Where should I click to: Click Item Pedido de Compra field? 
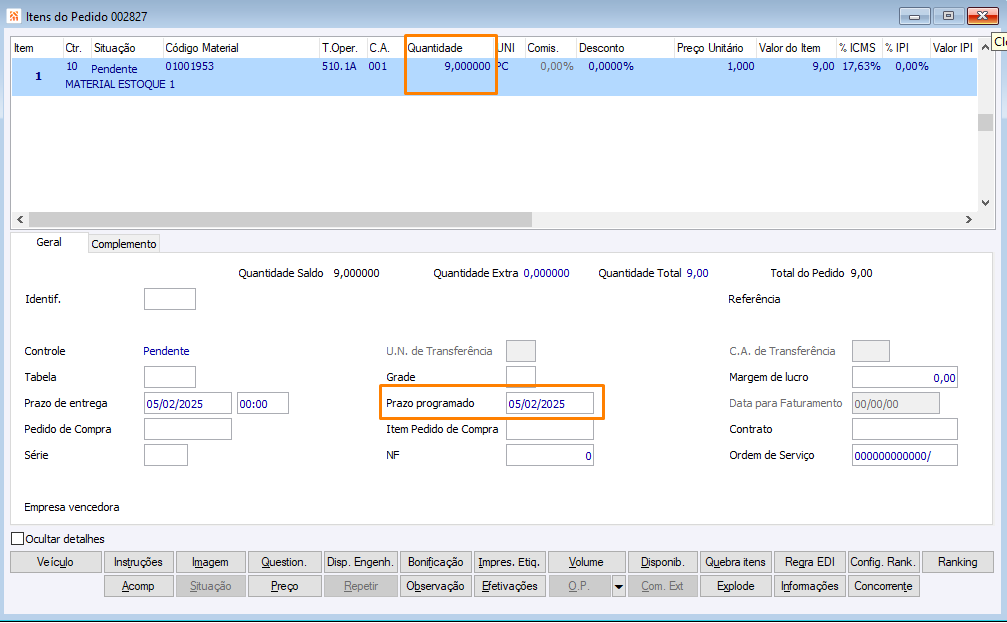click(550, 429)
